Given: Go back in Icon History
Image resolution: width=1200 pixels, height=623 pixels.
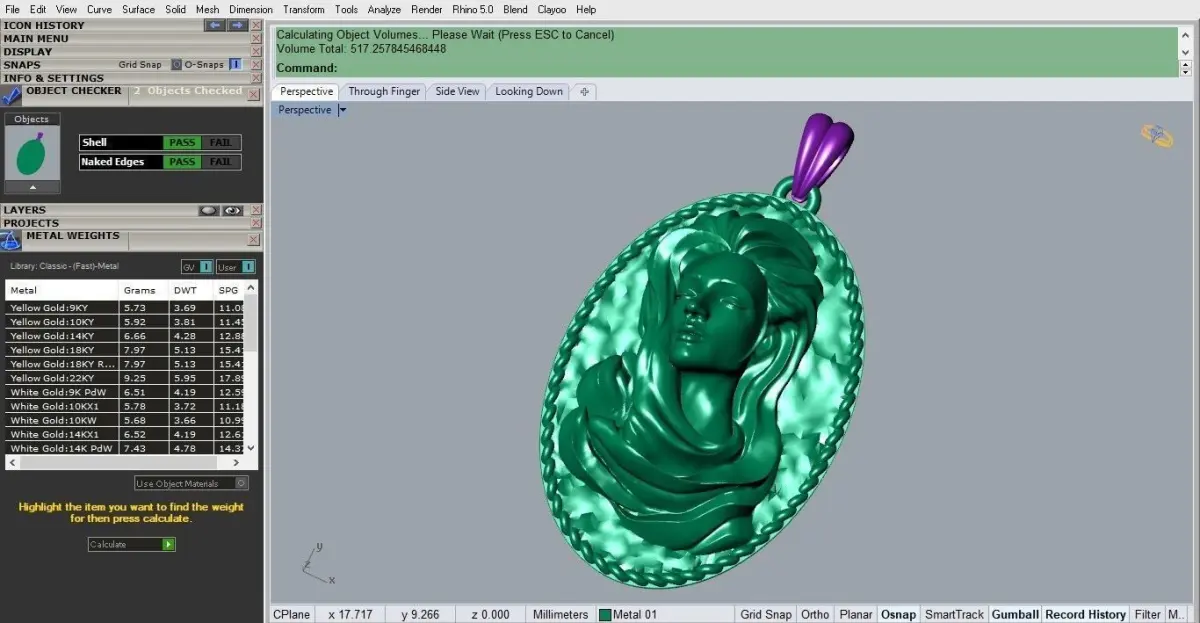Looking at the screenshot, I should (x=215, y=25).
